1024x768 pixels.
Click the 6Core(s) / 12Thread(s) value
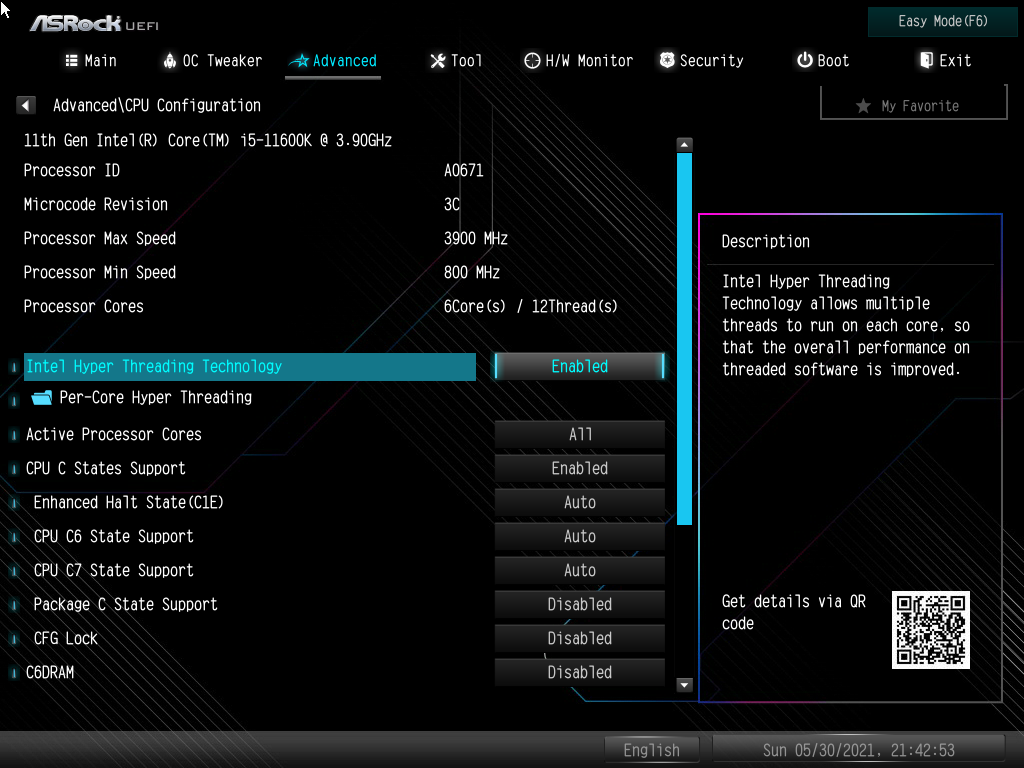[530, 307]
